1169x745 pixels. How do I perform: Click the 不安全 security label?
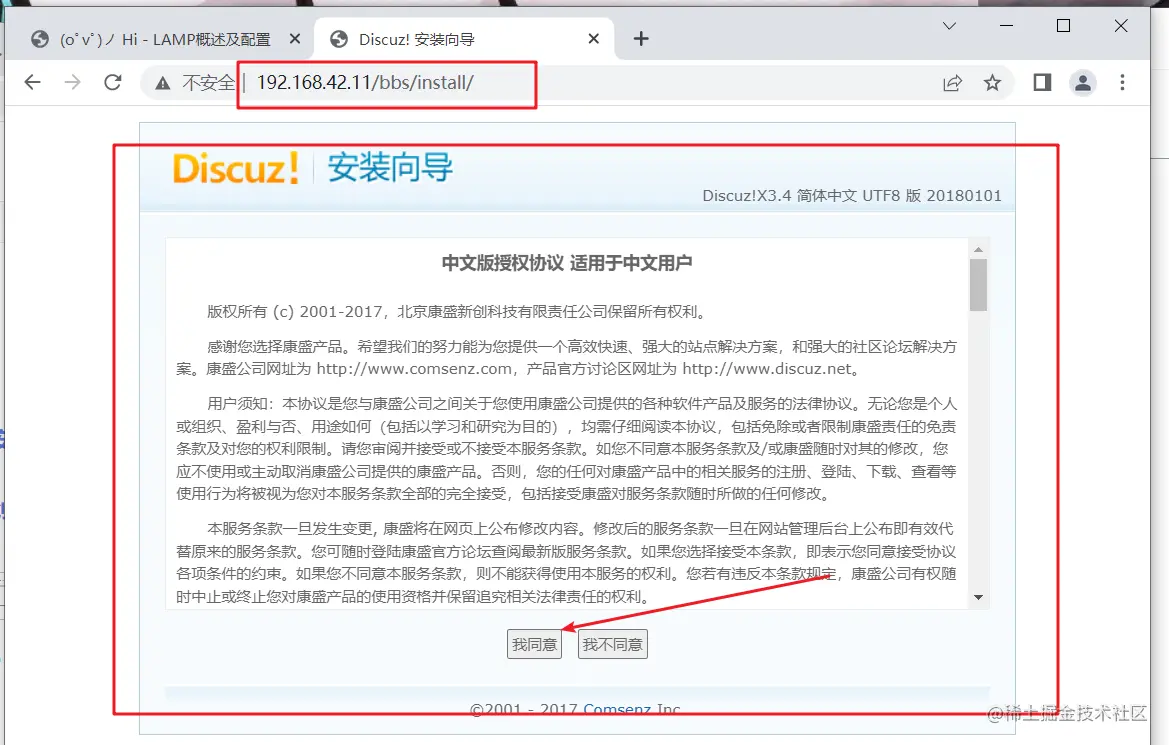point(208,83)
